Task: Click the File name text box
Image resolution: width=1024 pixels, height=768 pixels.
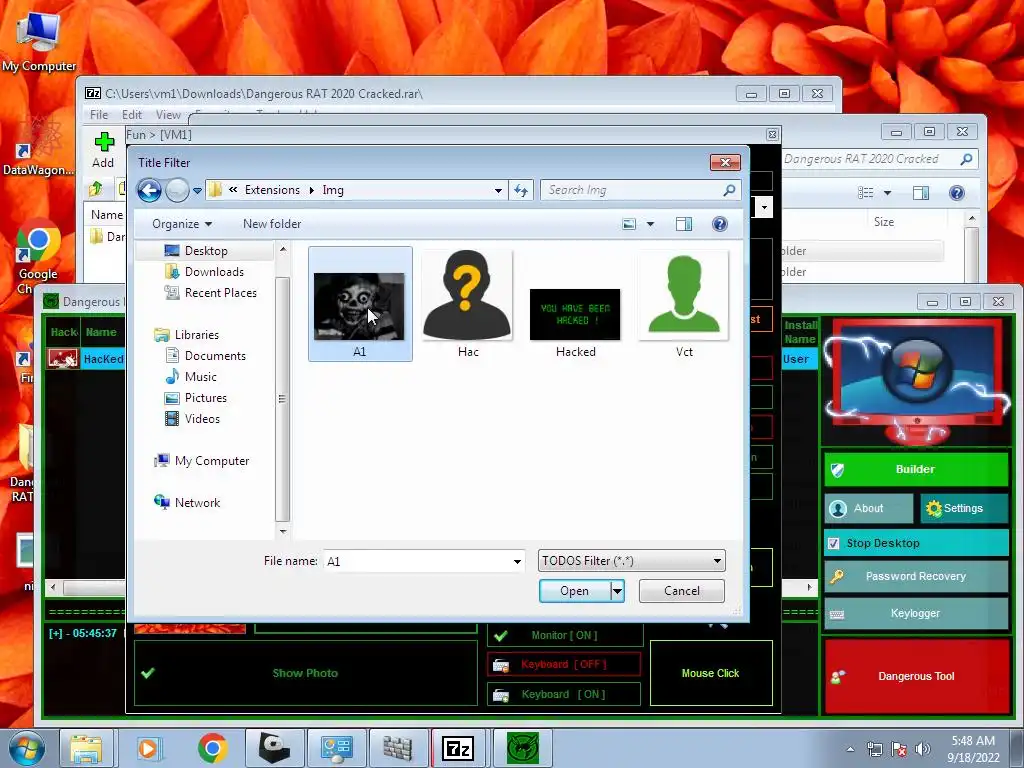Action: pos(417,562)
